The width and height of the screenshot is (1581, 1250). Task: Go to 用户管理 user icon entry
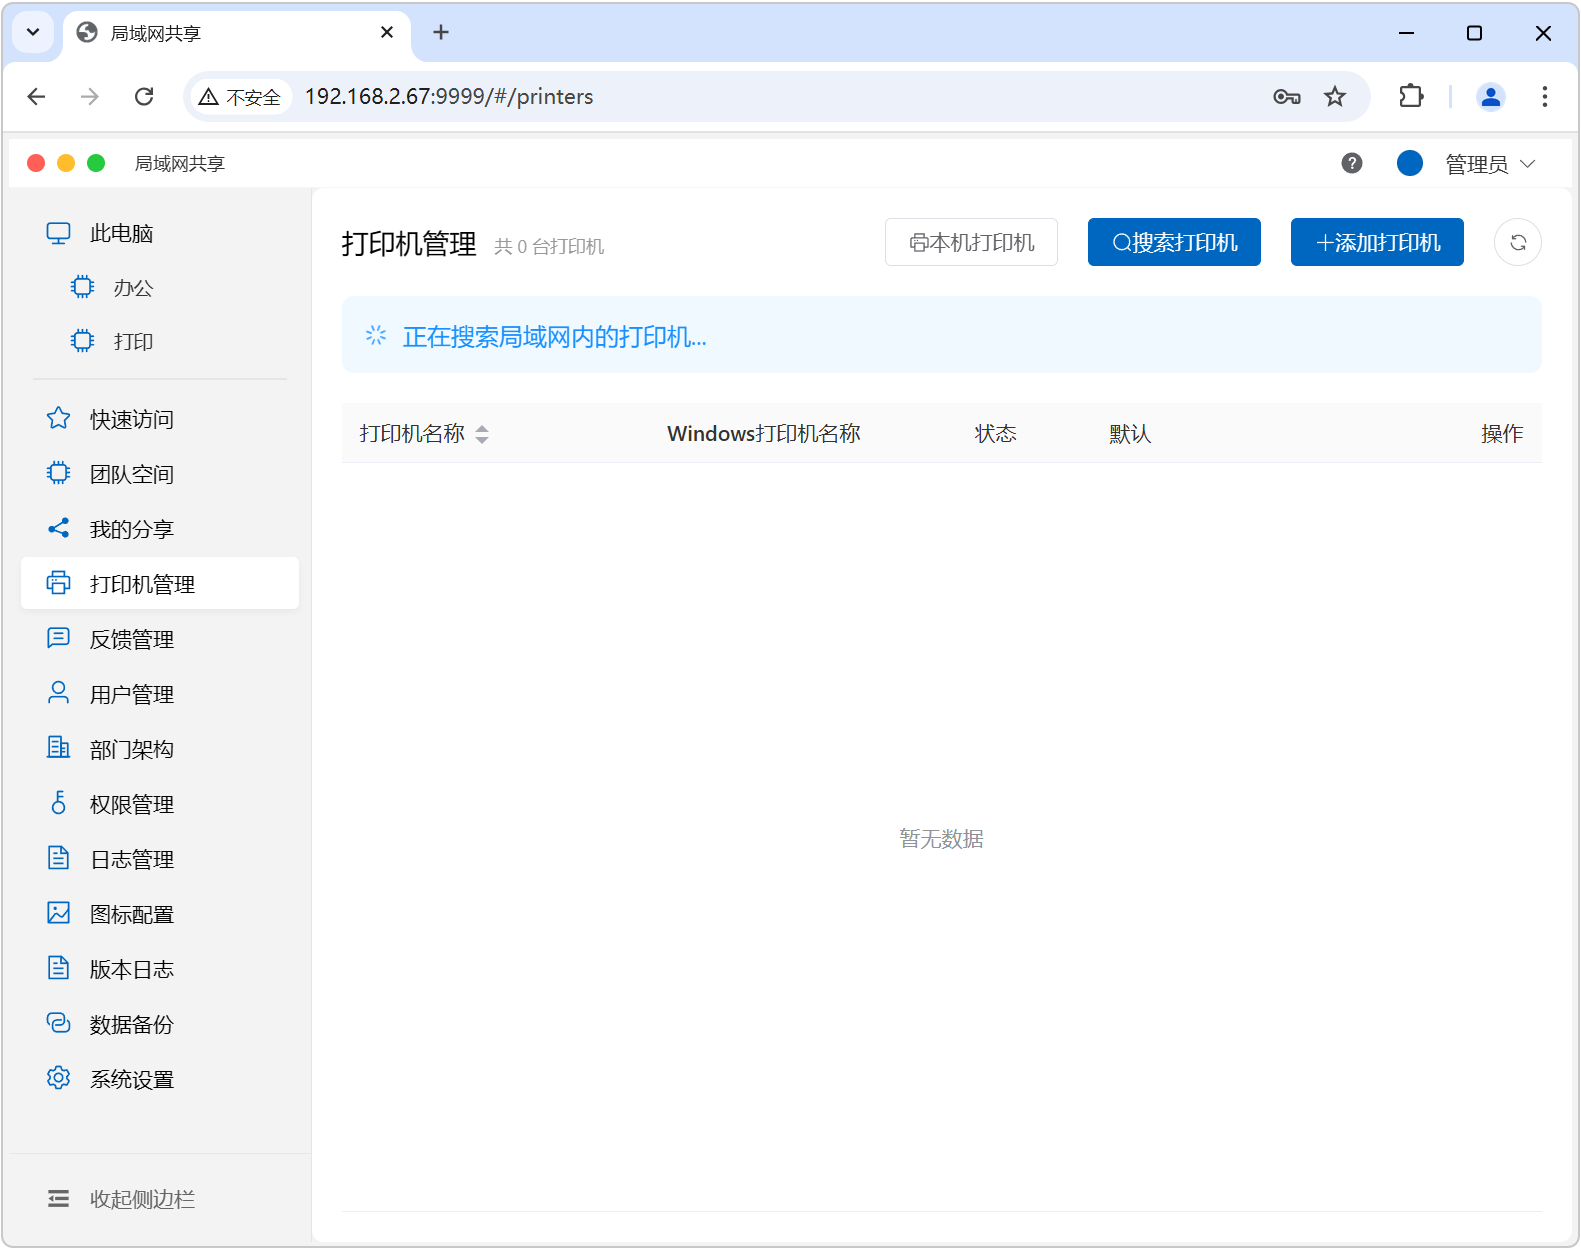[x=59, y=693]
